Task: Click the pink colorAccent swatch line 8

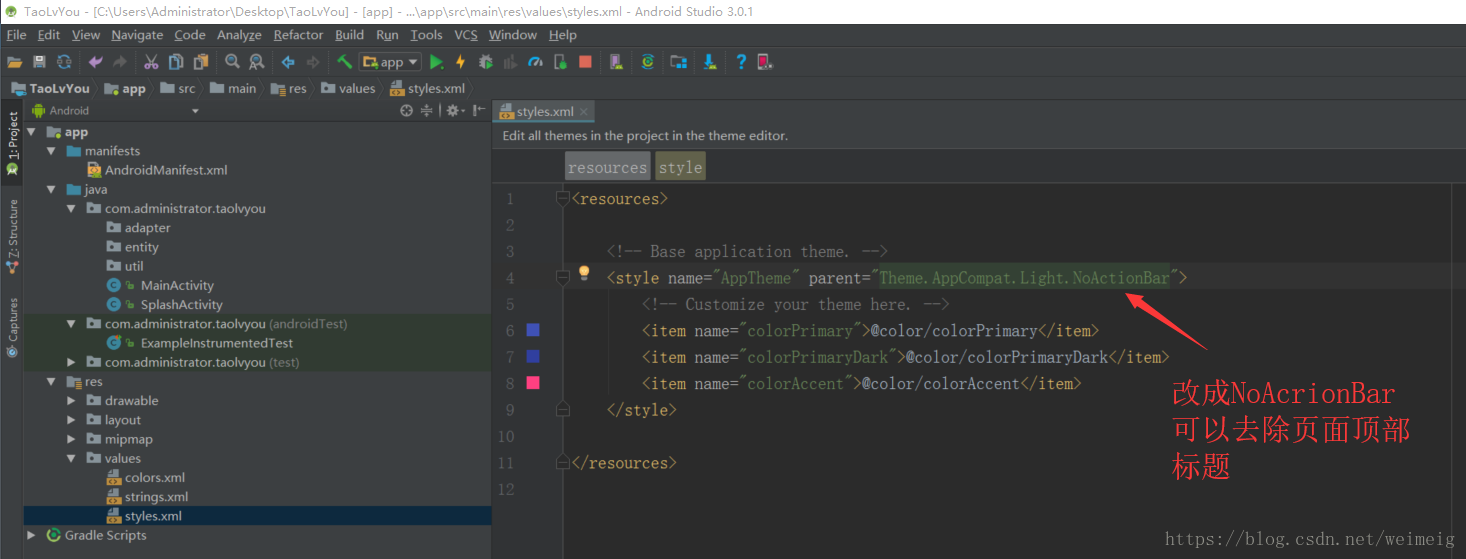Action: [x=533, y=383]
